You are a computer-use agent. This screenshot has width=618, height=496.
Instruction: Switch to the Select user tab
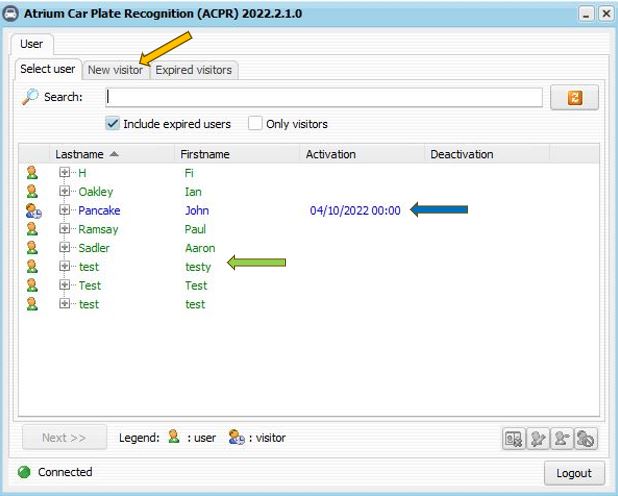click(48, 69)
